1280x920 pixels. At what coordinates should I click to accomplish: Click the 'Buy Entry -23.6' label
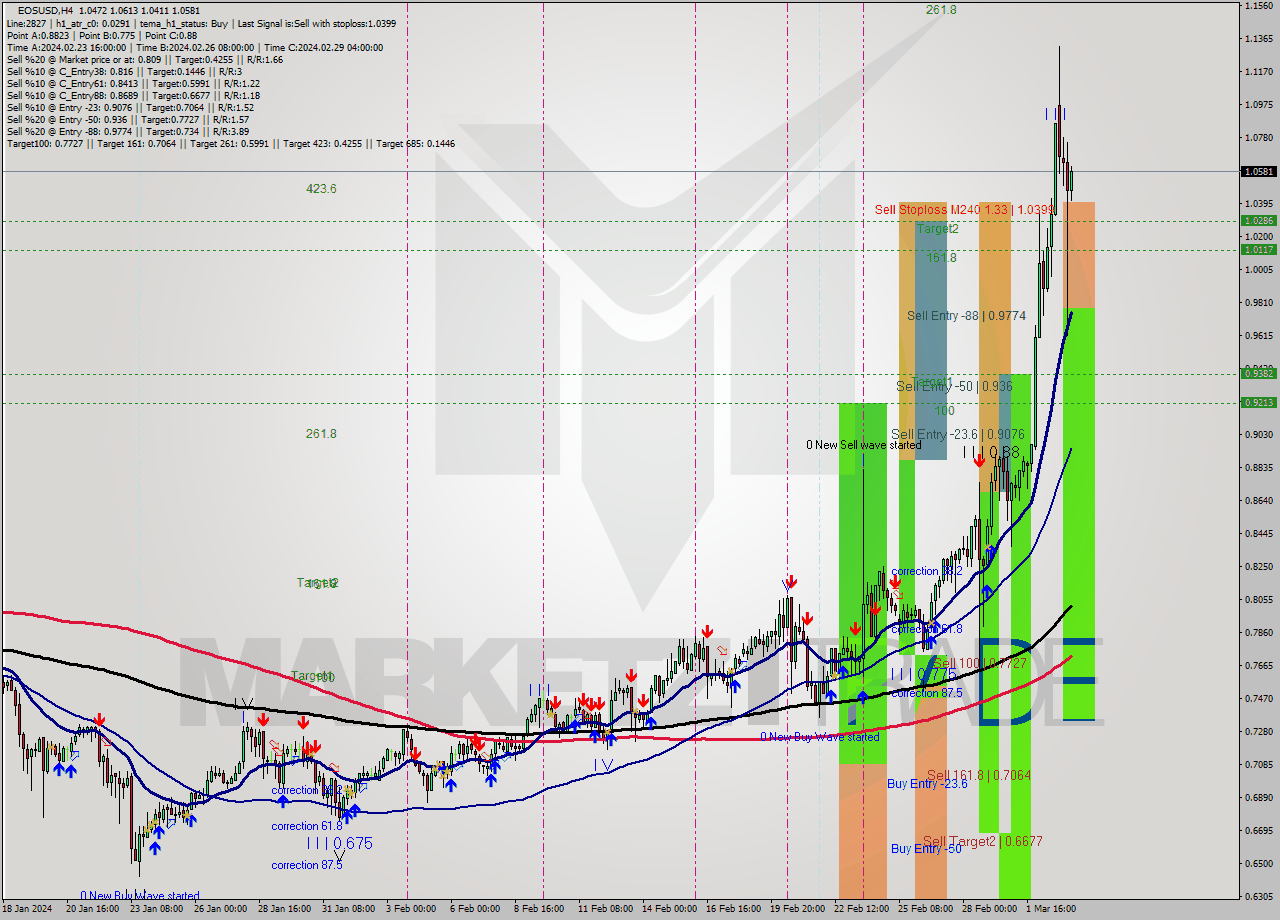click(x=927, y=784)
